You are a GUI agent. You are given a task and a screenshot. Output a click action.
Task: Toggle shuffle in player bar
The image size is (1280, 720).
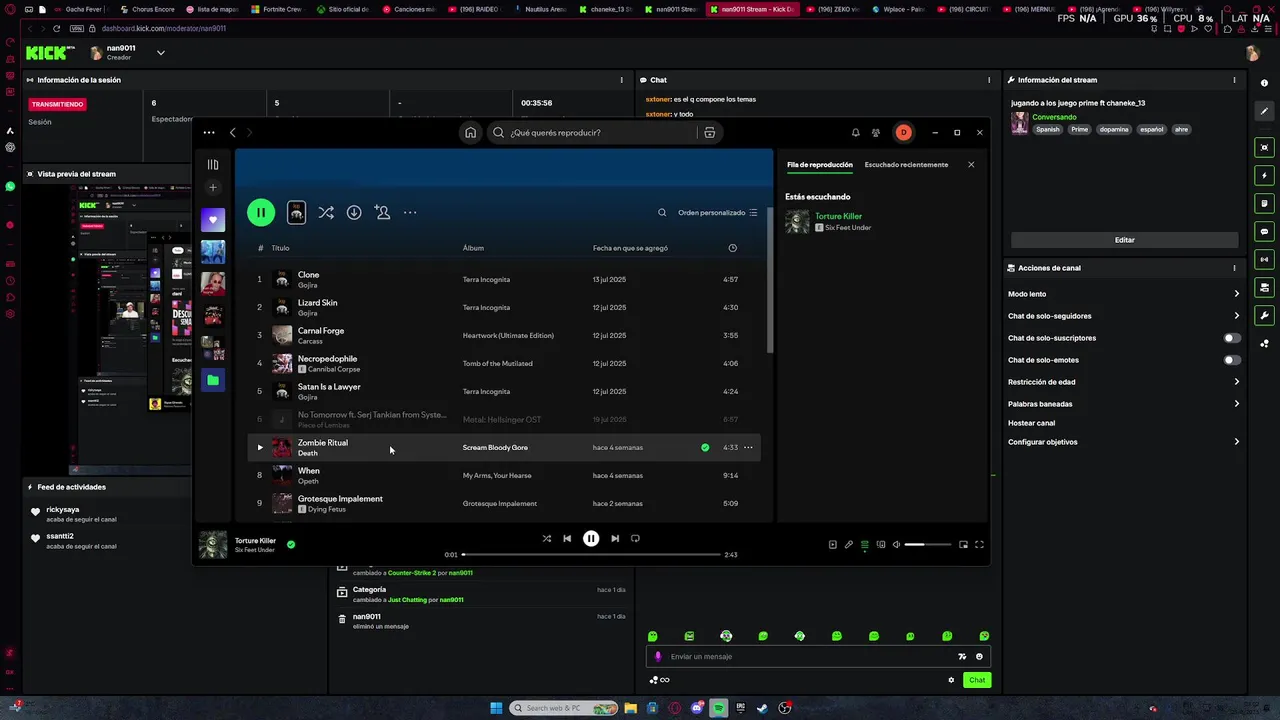pos(547,538)
